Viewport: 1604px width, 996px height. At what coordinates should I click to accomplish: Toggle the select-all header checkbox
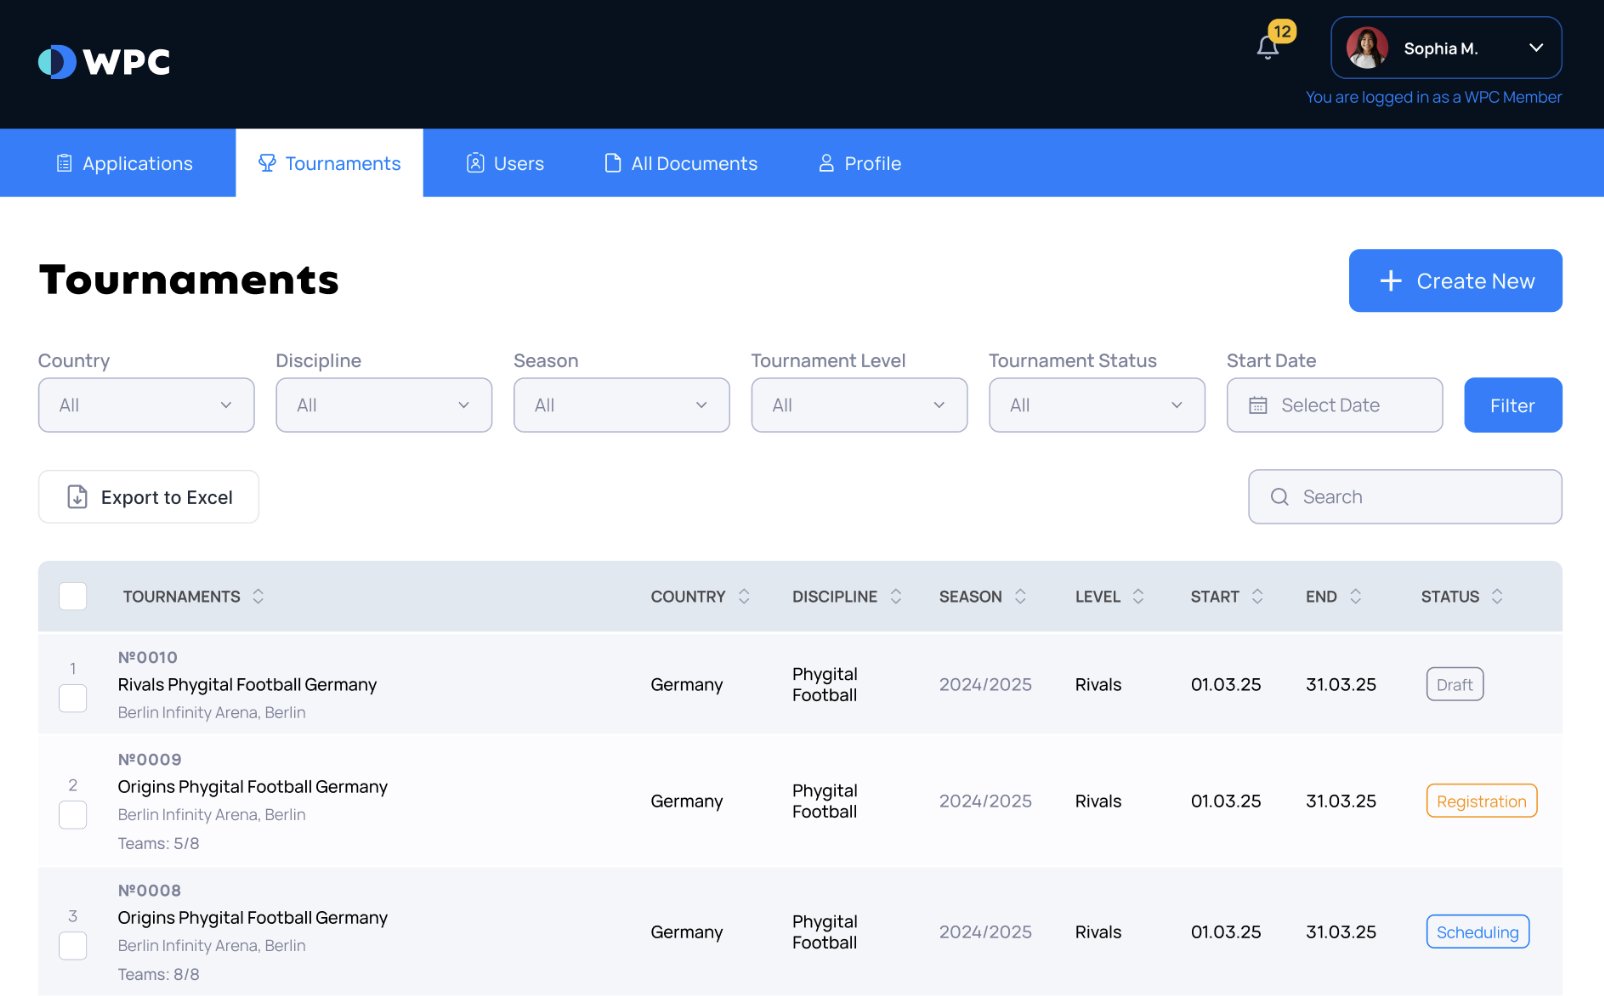coord(73,596)
